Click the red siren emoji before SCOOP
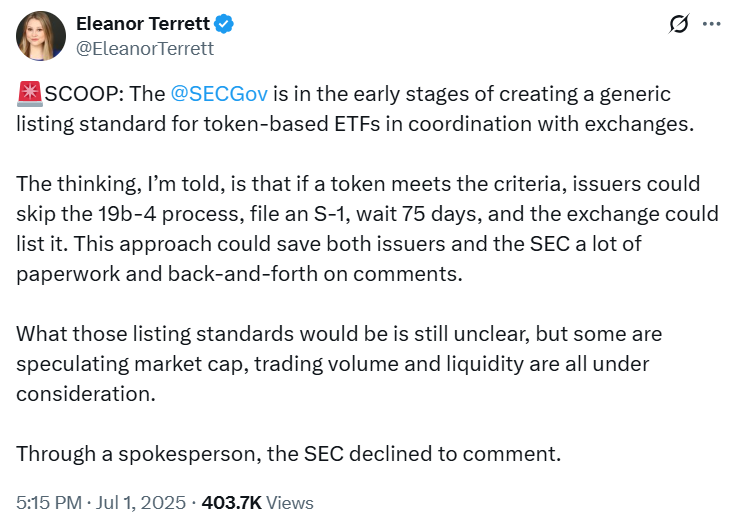The width and height of the screenshot is (731, 526). click(30, 93)
